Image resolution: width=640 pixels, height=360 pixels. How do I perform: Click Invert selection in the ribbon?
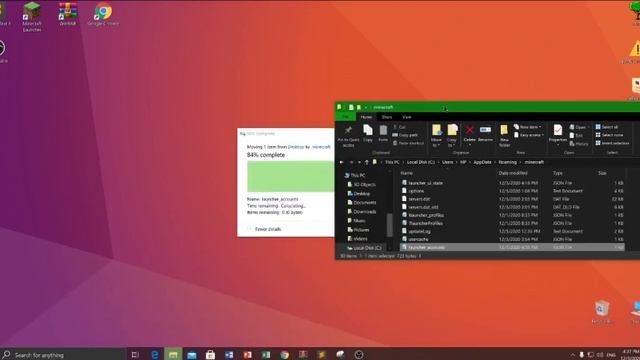click(612, 143)
